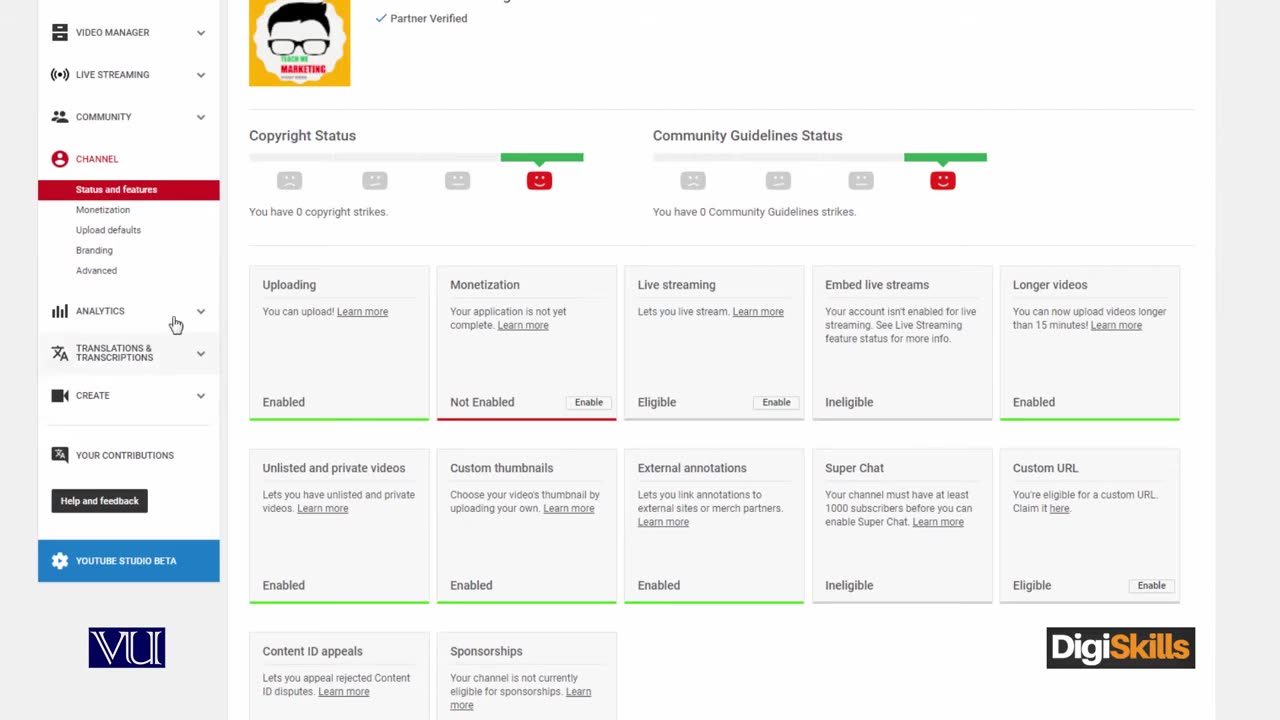
Task: Click the channel profile picture
Action: pyautogui.click(x=300, y=43)
